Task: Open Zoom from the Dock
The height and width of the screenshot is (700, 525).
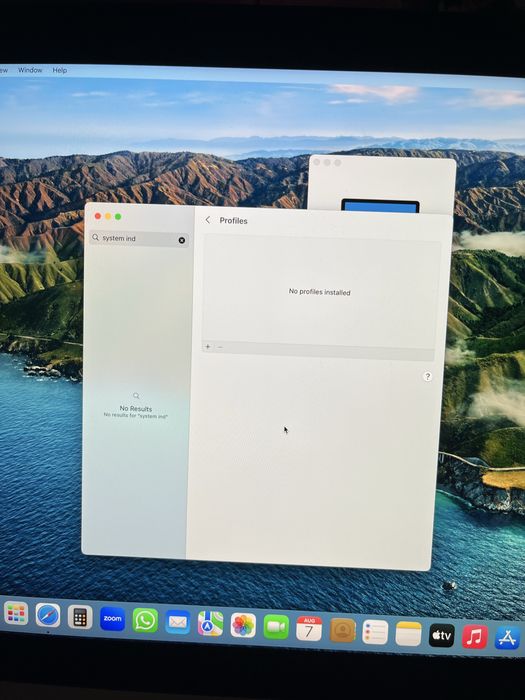Action: (112, 619)
